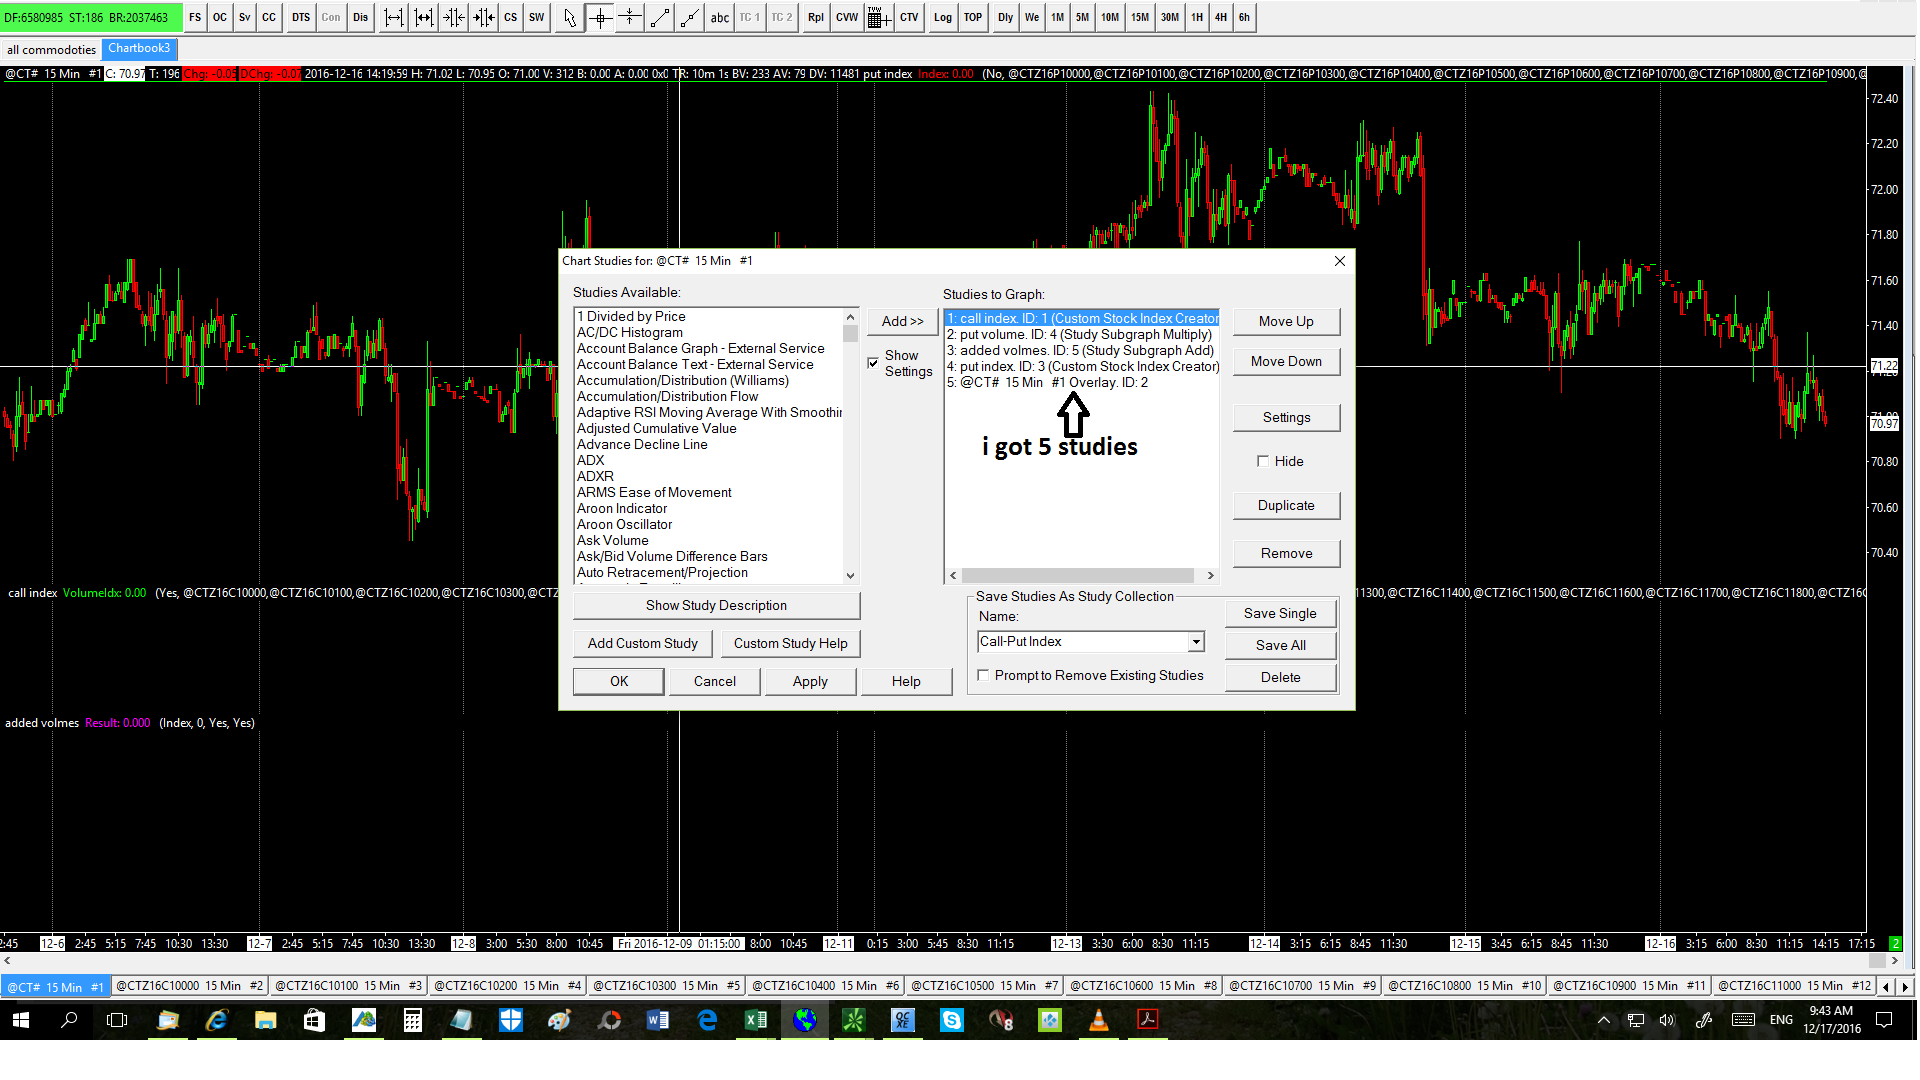Click the Move Down button
The height and width of the screenshot is (1080, 1920).
click(x=1285, y=361)
